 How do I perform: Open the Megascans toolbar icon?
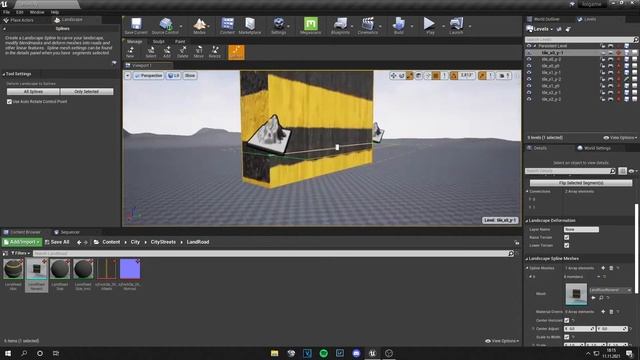point(311,26)
